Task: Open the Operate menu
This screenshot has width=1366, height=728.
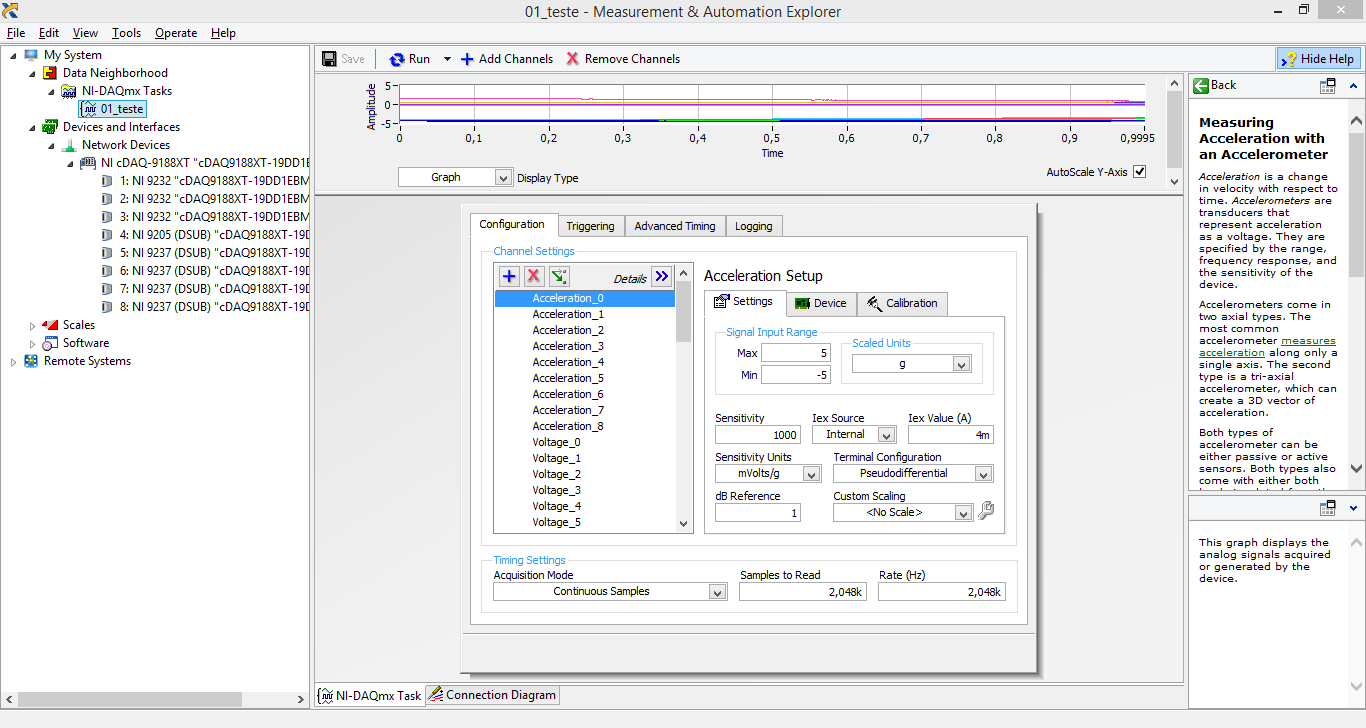Action: (176, 33)
